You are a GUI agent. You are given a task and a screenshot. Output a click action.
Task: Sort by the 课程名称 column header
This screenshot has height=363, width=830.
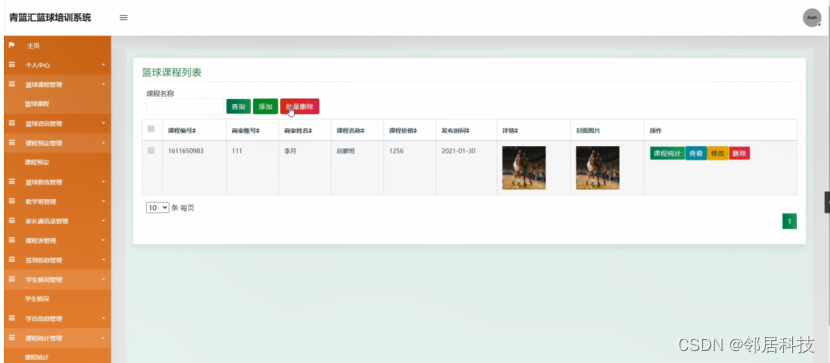351,131
